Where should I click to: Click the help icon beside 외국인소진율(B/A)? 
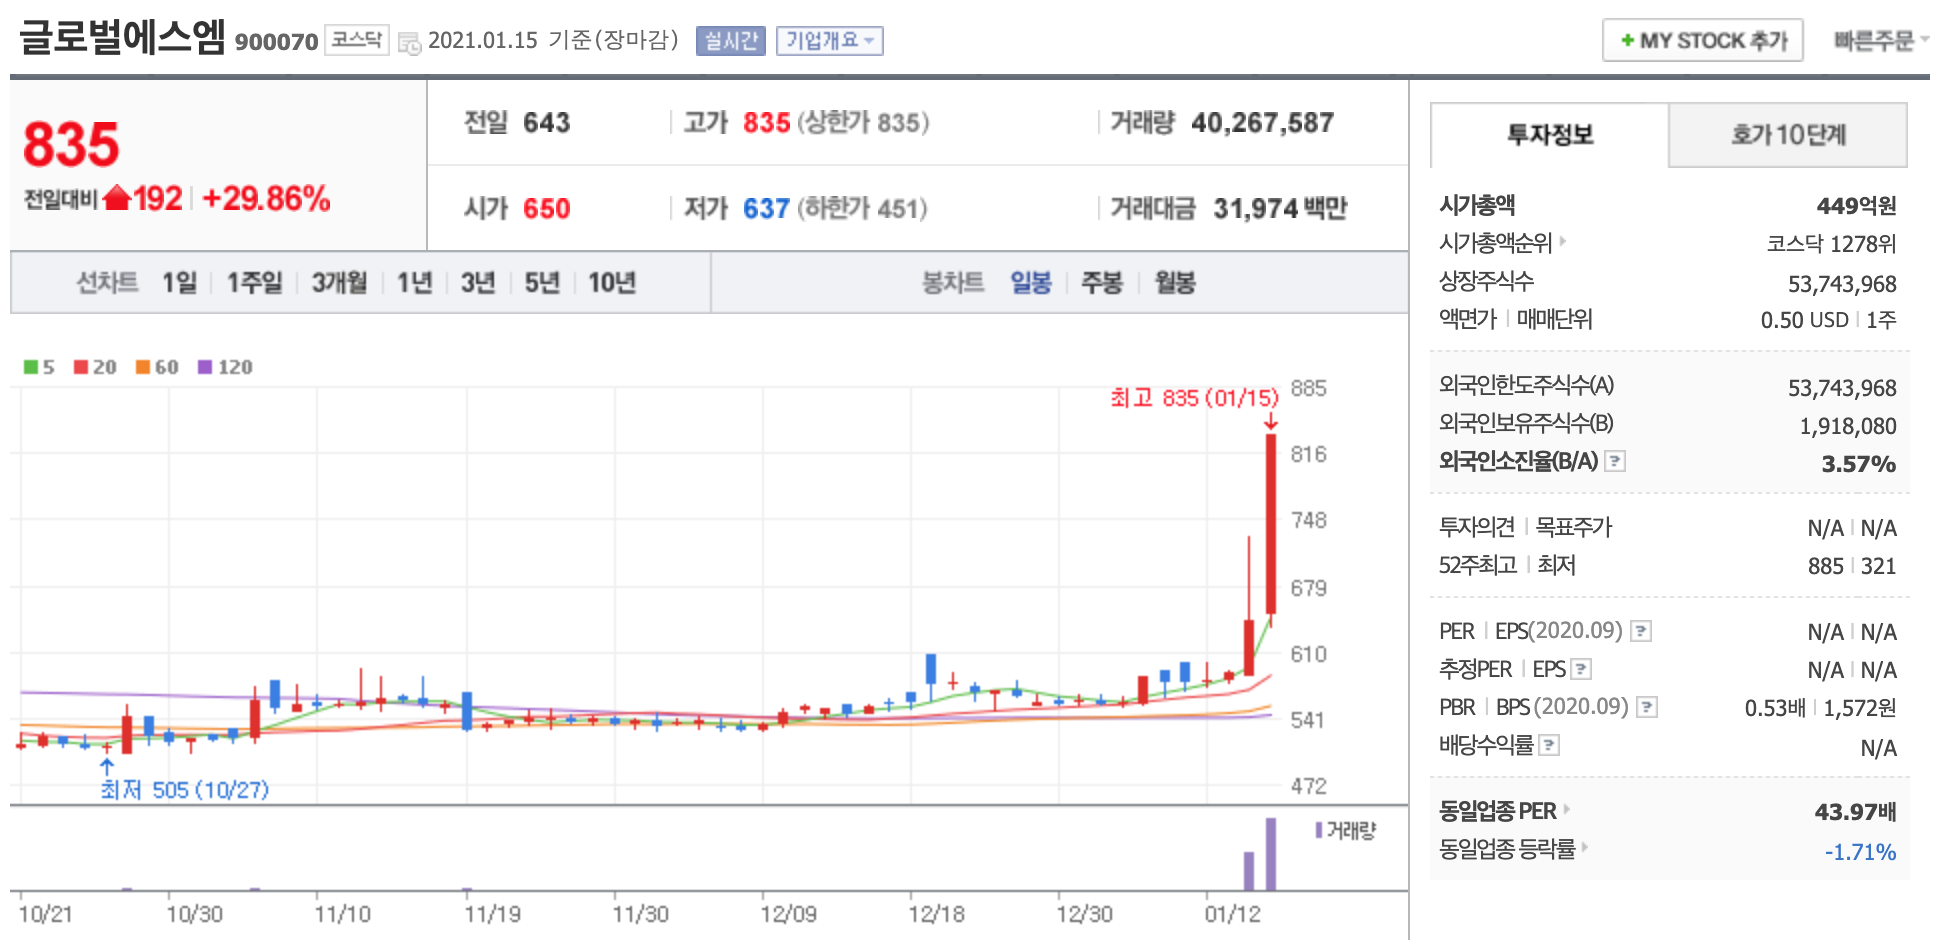click(1615, 461)
